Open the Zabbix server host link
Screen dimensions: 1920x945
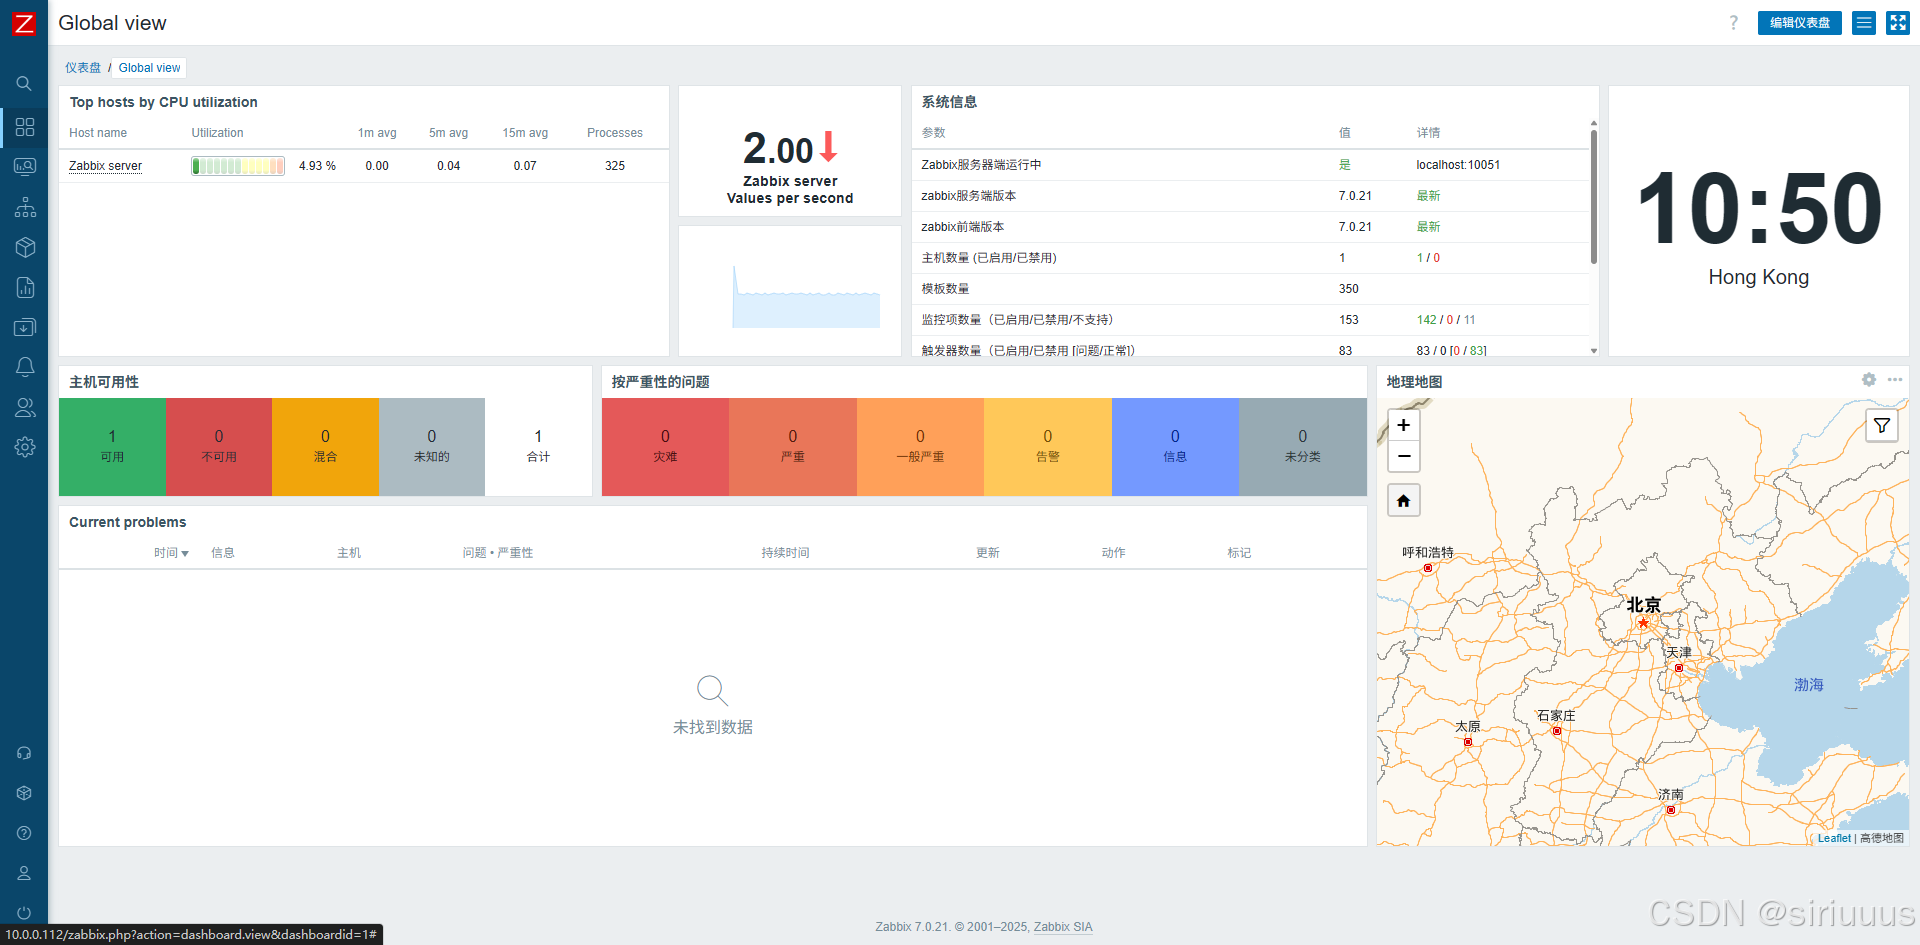point(105,166)
